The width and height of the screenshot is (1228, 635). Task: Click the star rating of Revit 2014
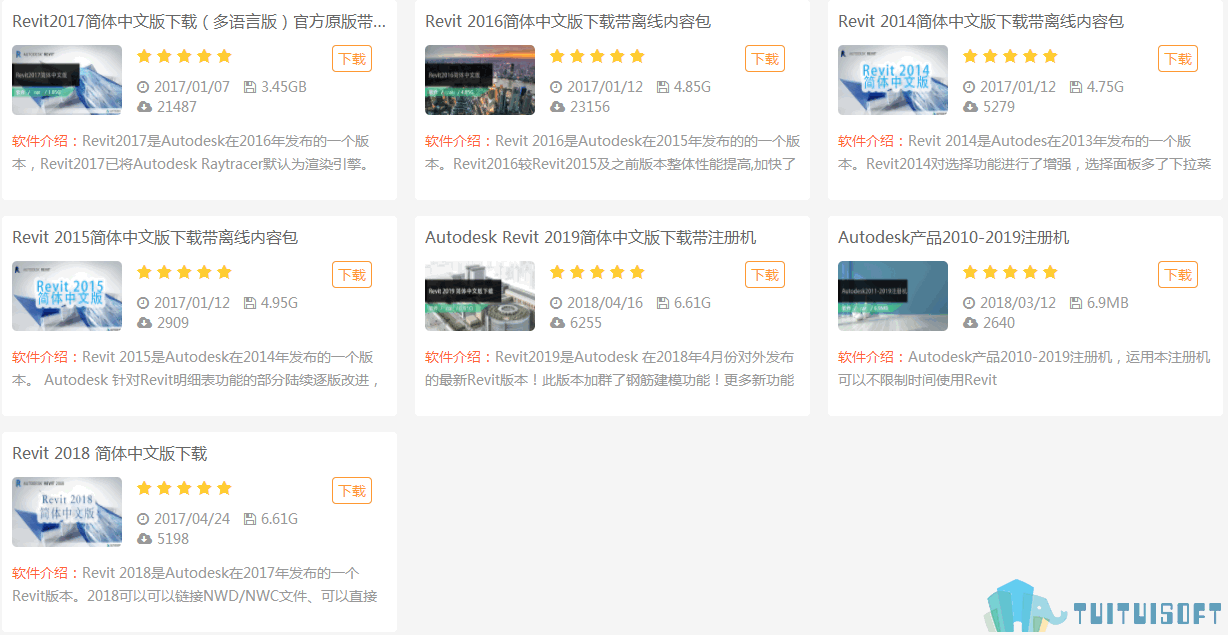point(1010,56)
